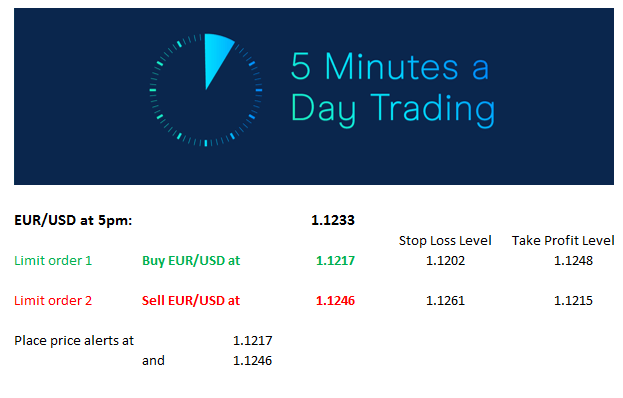The width and height of the screenshot is (623, 398).
Task: Select the Limit order 1 label
Action: pos(53,261)
